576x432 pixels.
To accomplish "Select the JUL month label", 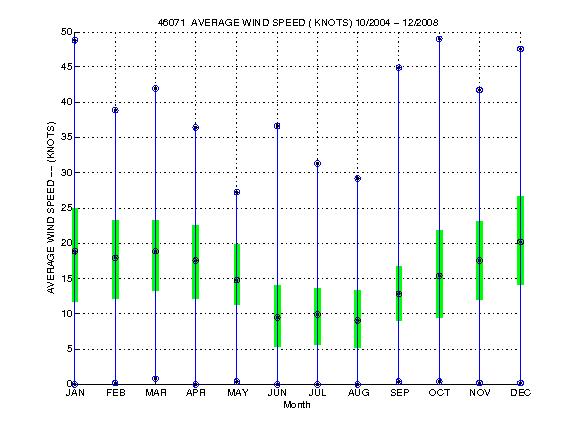I will click(317, 393).
